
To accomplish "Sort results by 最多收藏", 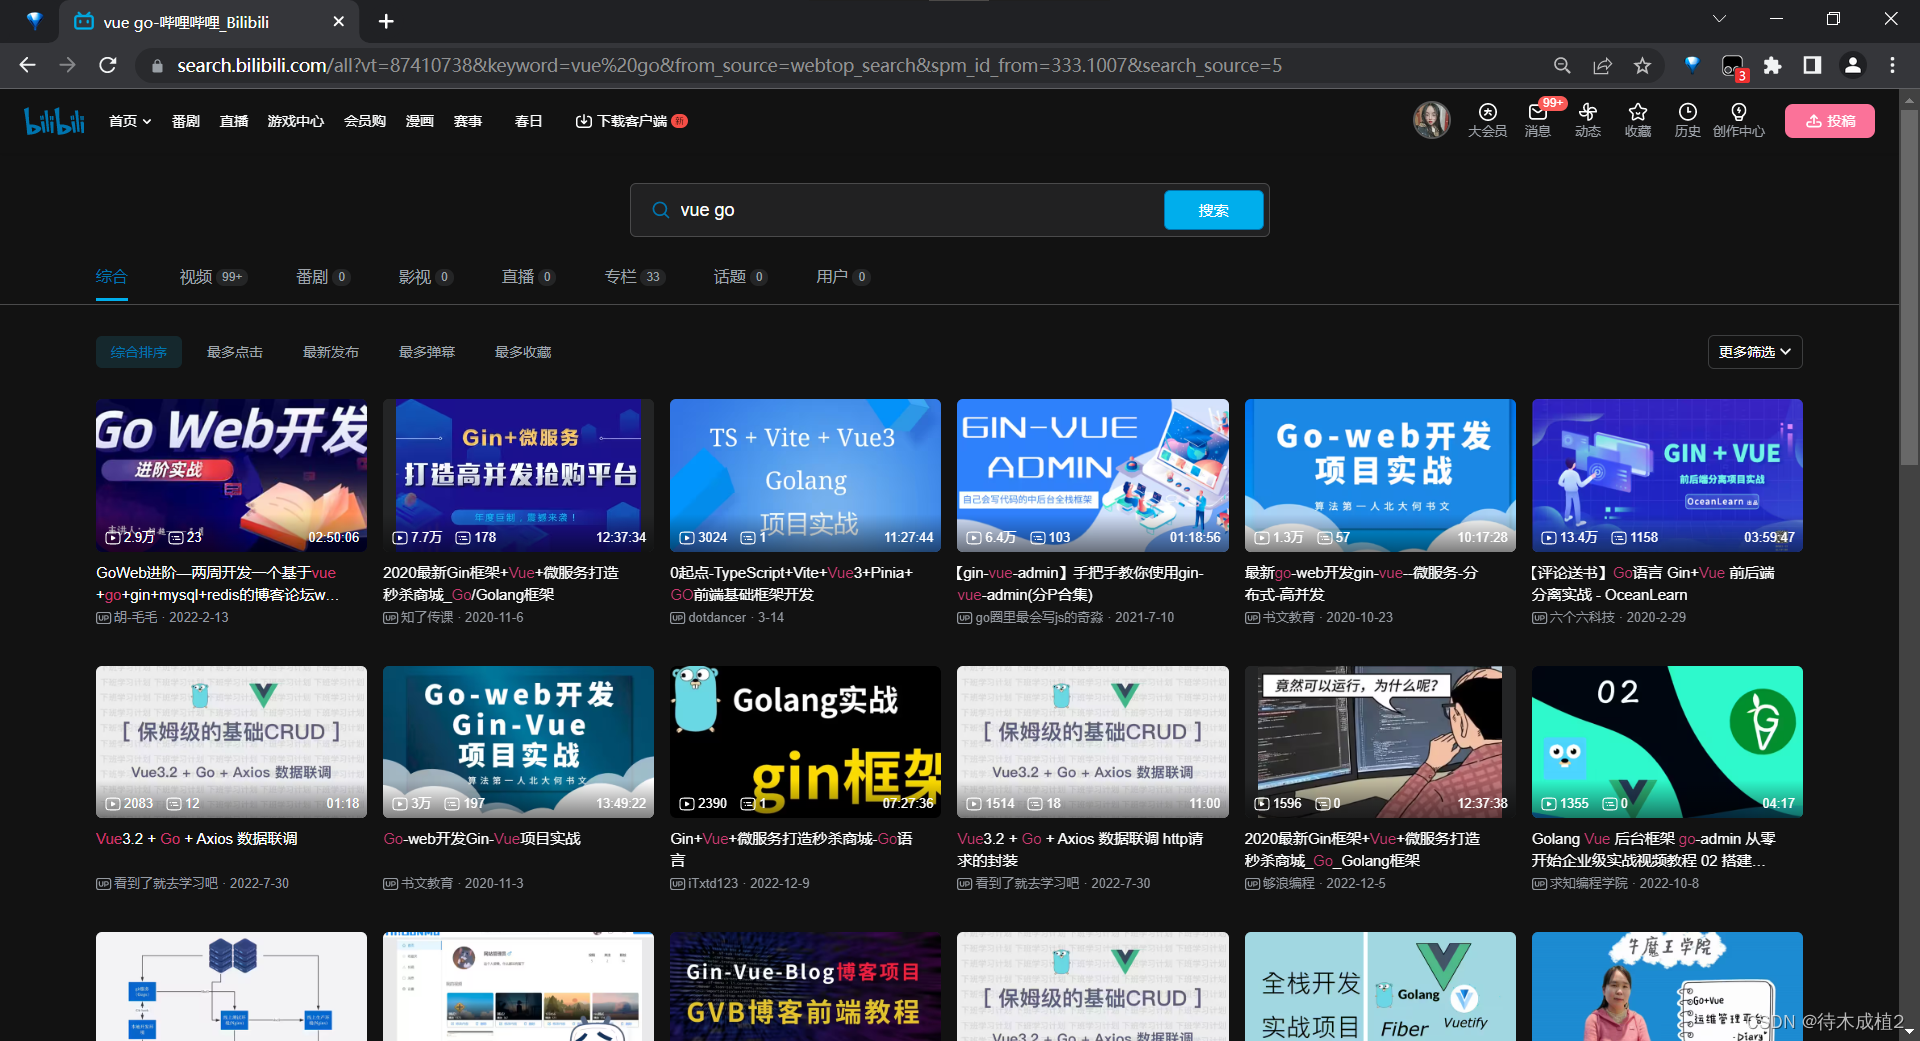I will 523,352.
